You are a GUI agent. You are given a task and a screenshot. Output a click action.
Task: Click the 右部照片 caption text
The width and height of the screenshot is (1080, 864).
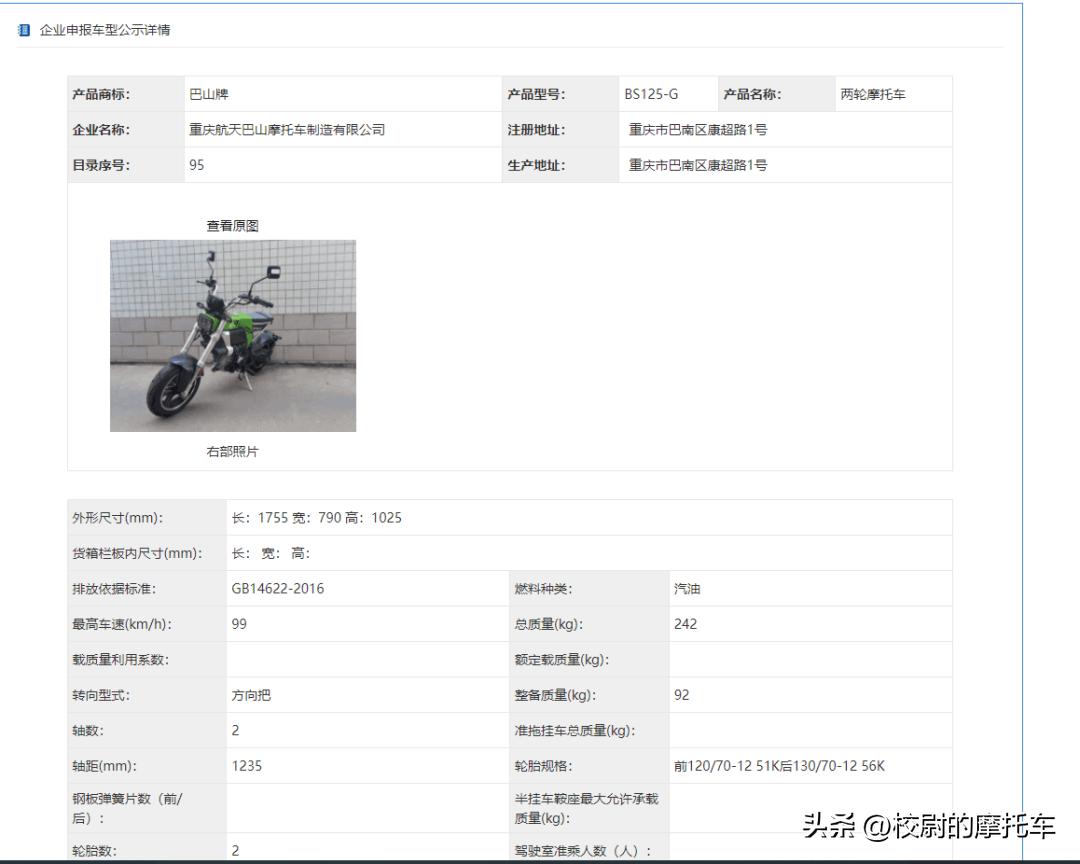233,450
